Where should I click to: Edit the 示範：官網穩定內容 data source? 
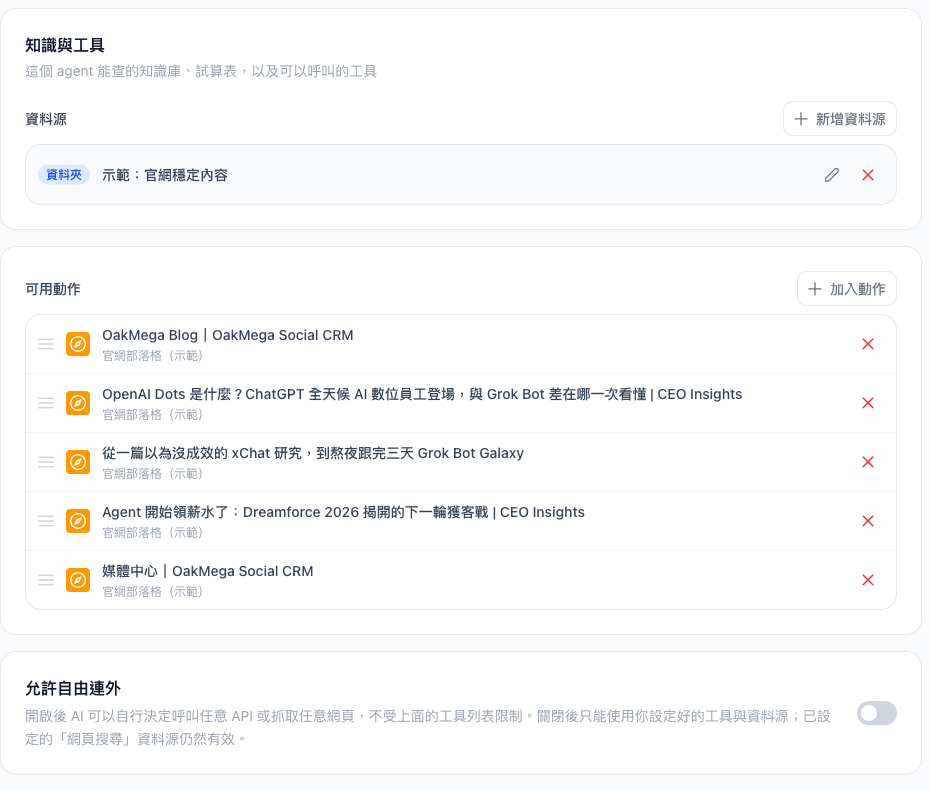coord(832,175)
